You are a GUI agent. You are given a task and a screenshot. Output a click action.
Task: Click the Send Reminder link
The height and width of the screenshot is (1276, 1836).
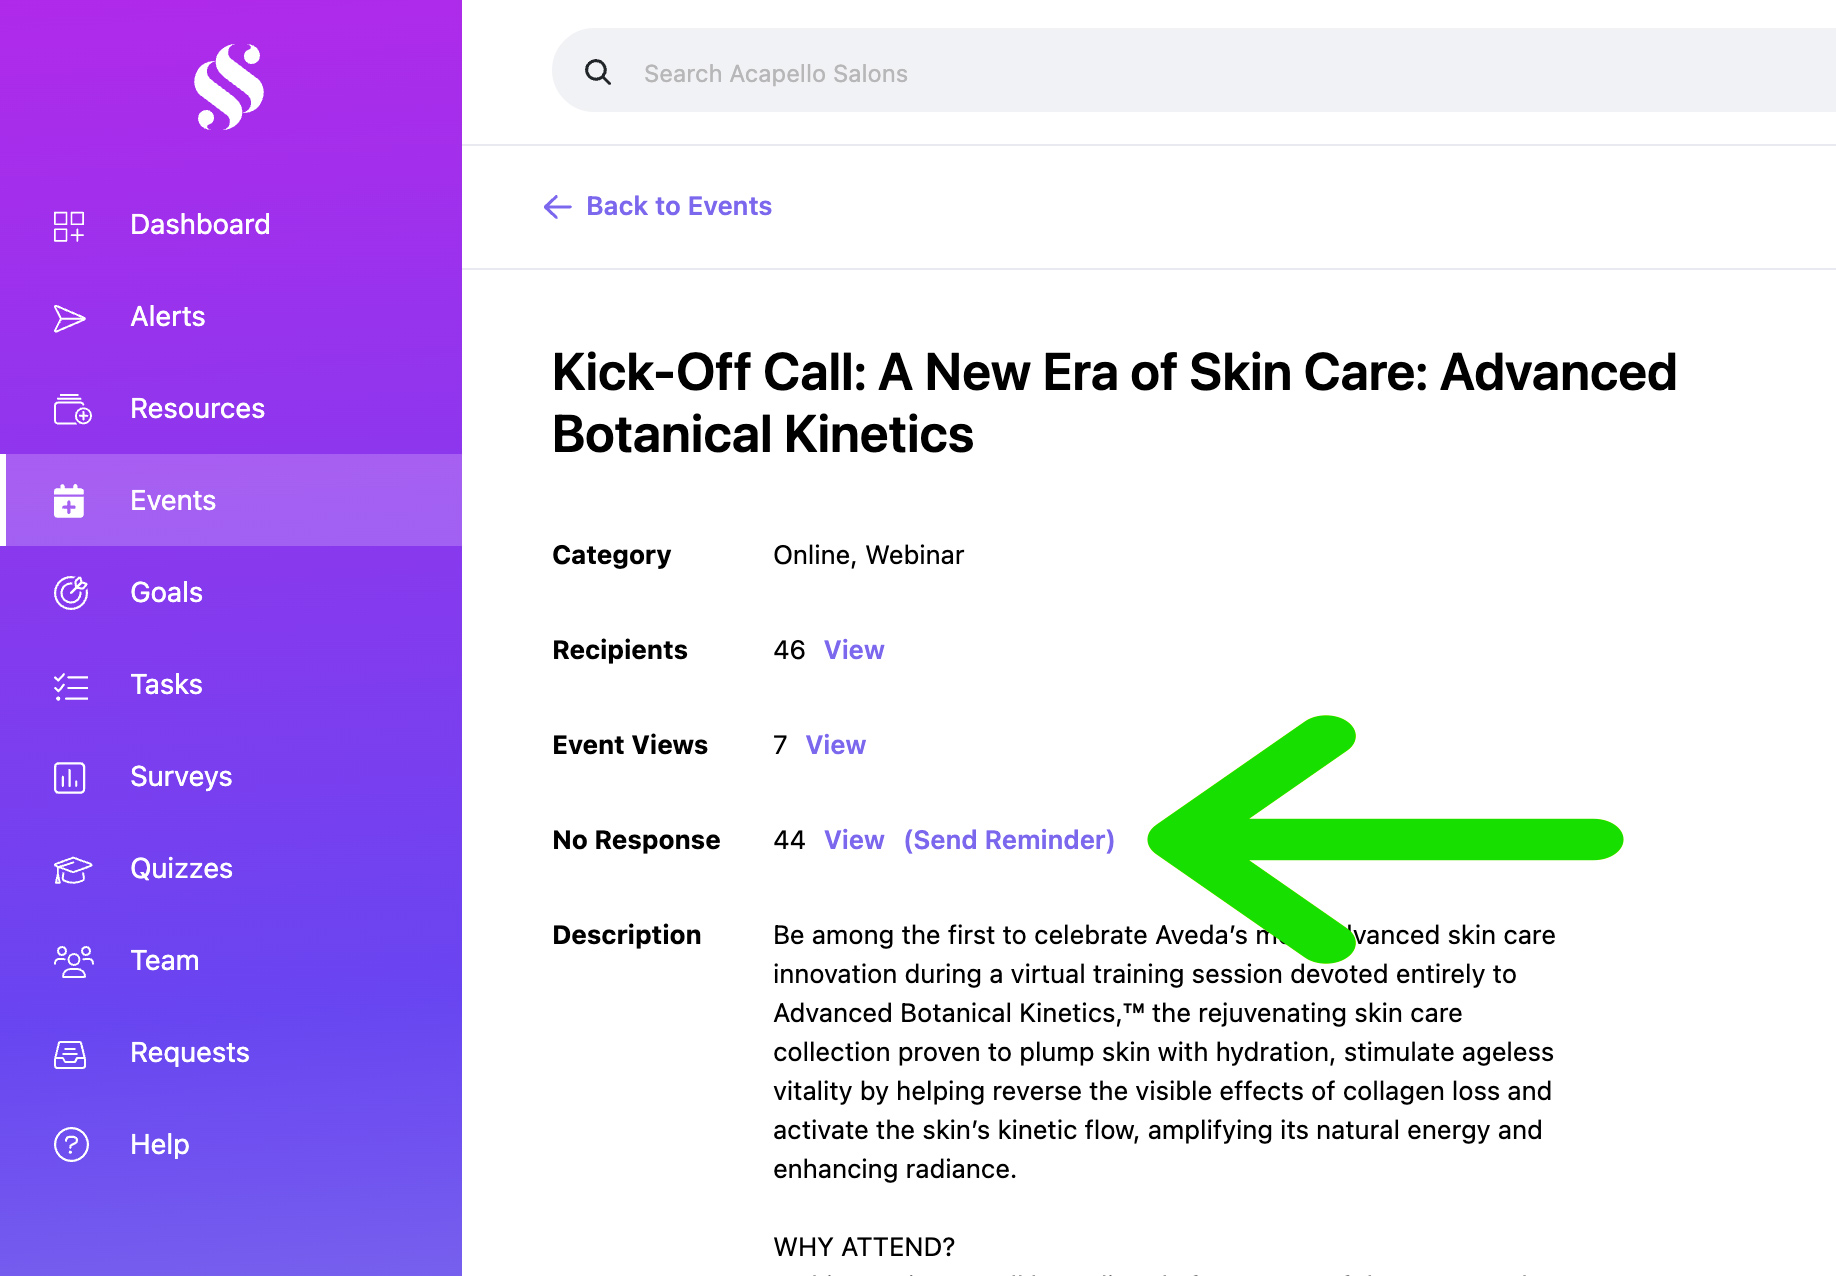pos(1009,840)
